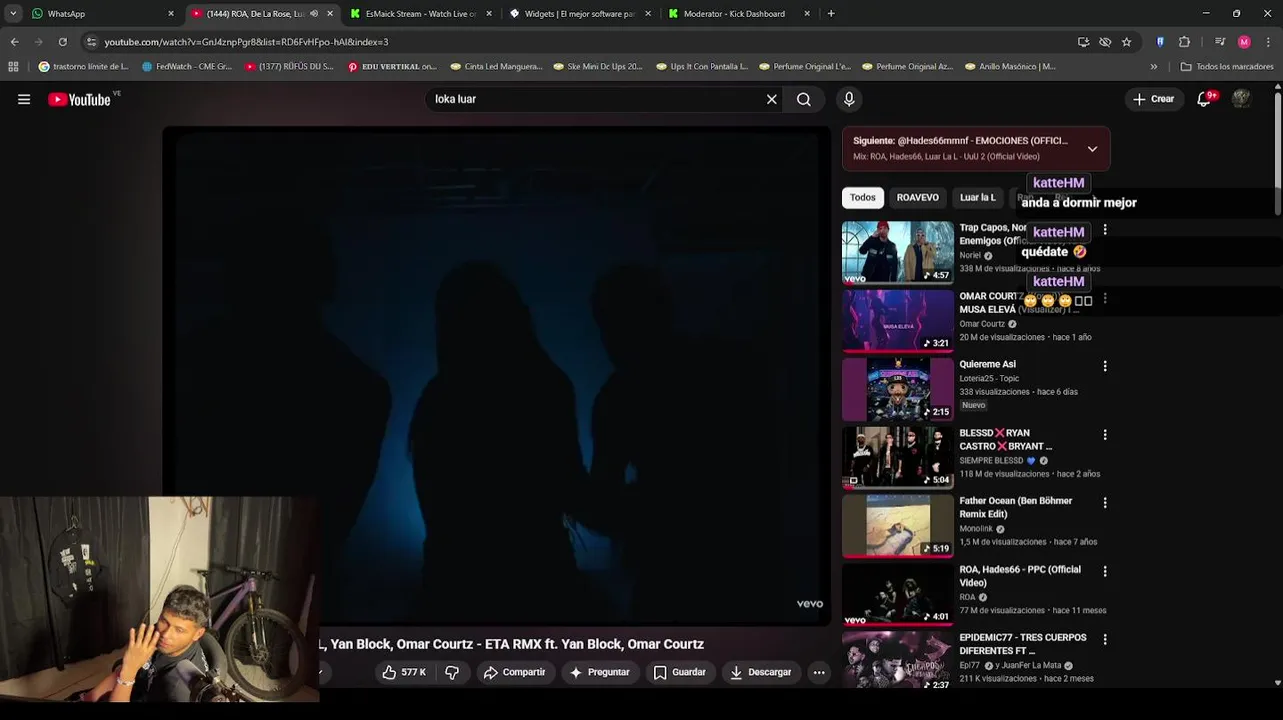
Task: Open the Anillo Masónico bookmark
Action: pos(1010,67)
